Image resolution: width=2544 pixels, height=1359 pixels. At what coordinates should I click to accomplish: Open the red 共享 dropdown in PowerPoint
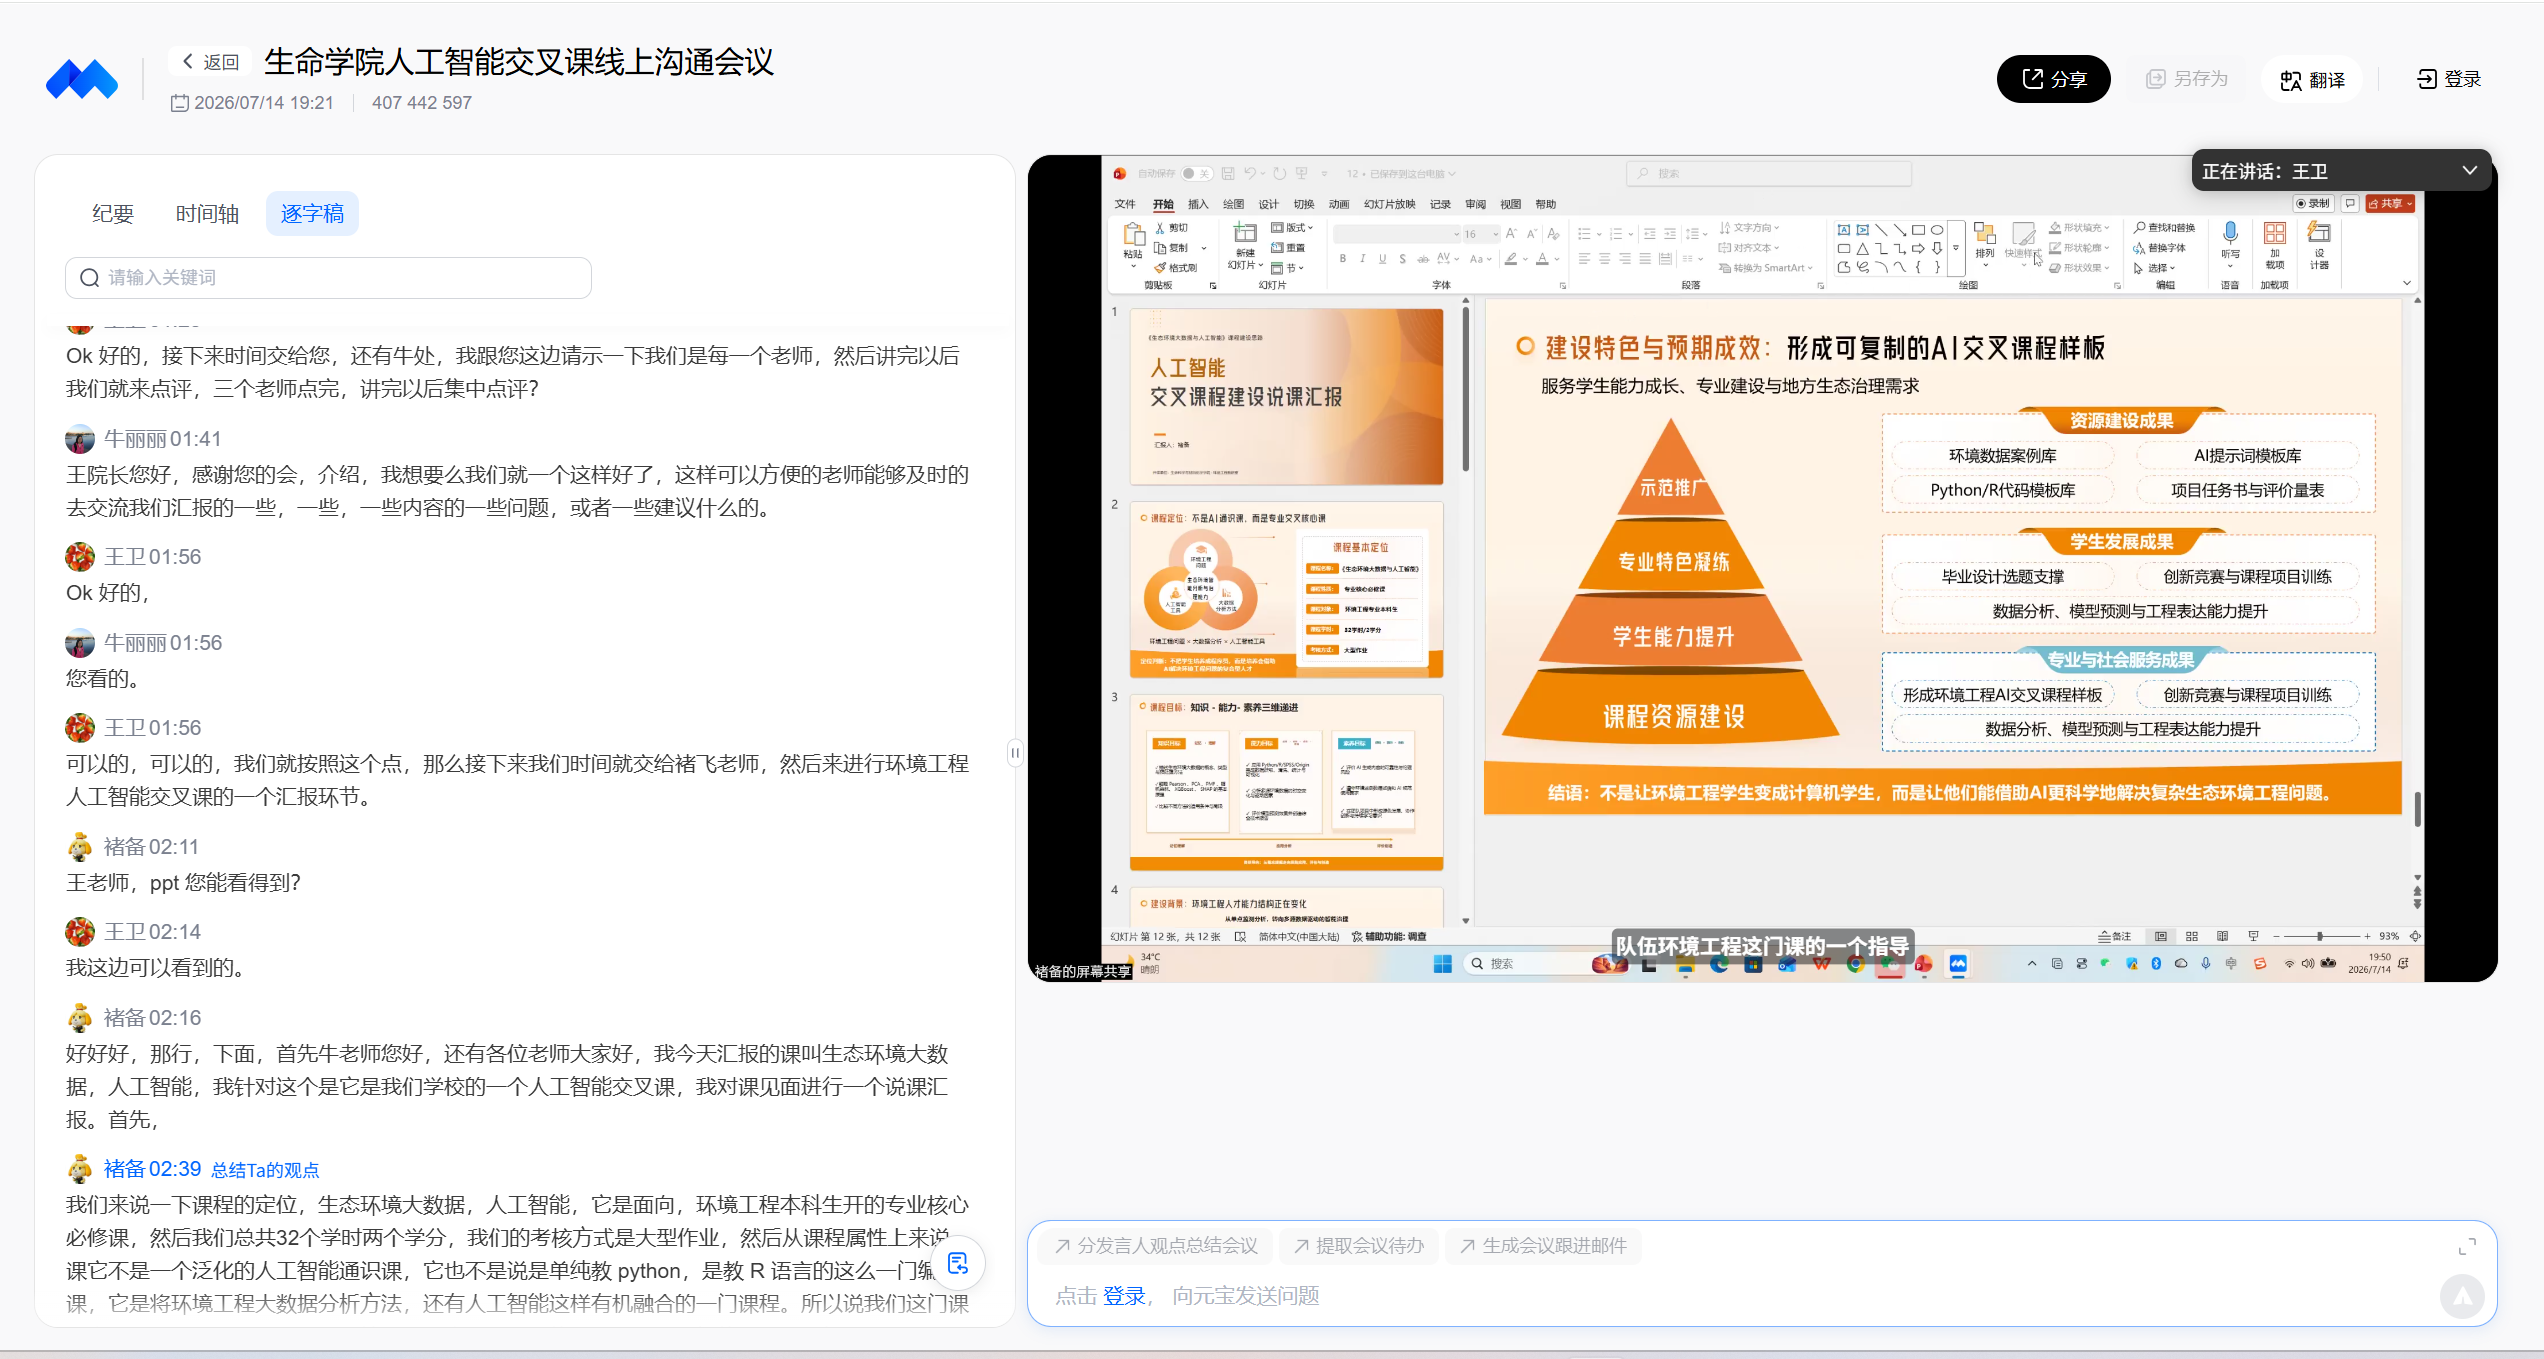pyautogui.click(x=2390, y=203)
